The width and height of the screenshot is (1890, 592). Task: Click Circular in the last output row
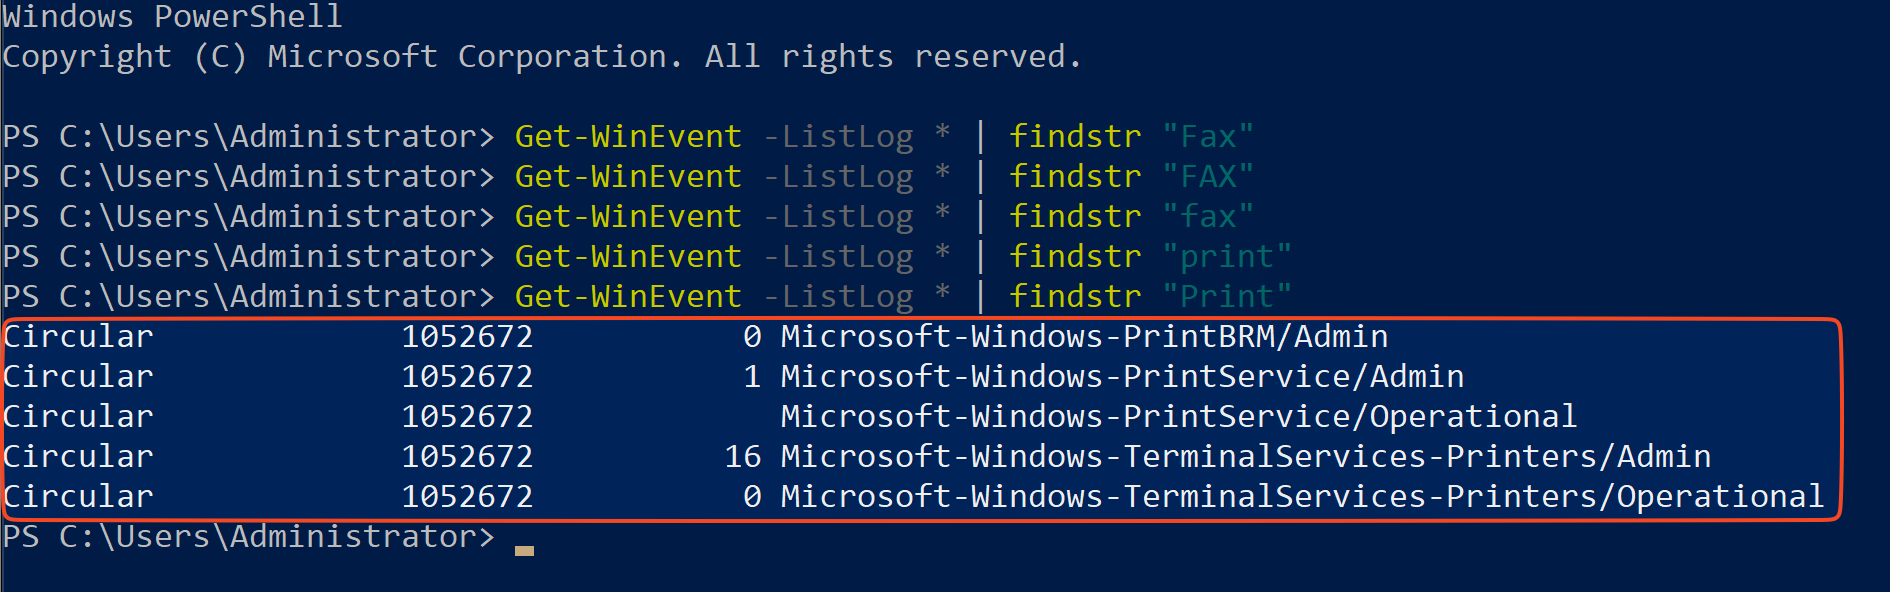[x=78, y=497]
